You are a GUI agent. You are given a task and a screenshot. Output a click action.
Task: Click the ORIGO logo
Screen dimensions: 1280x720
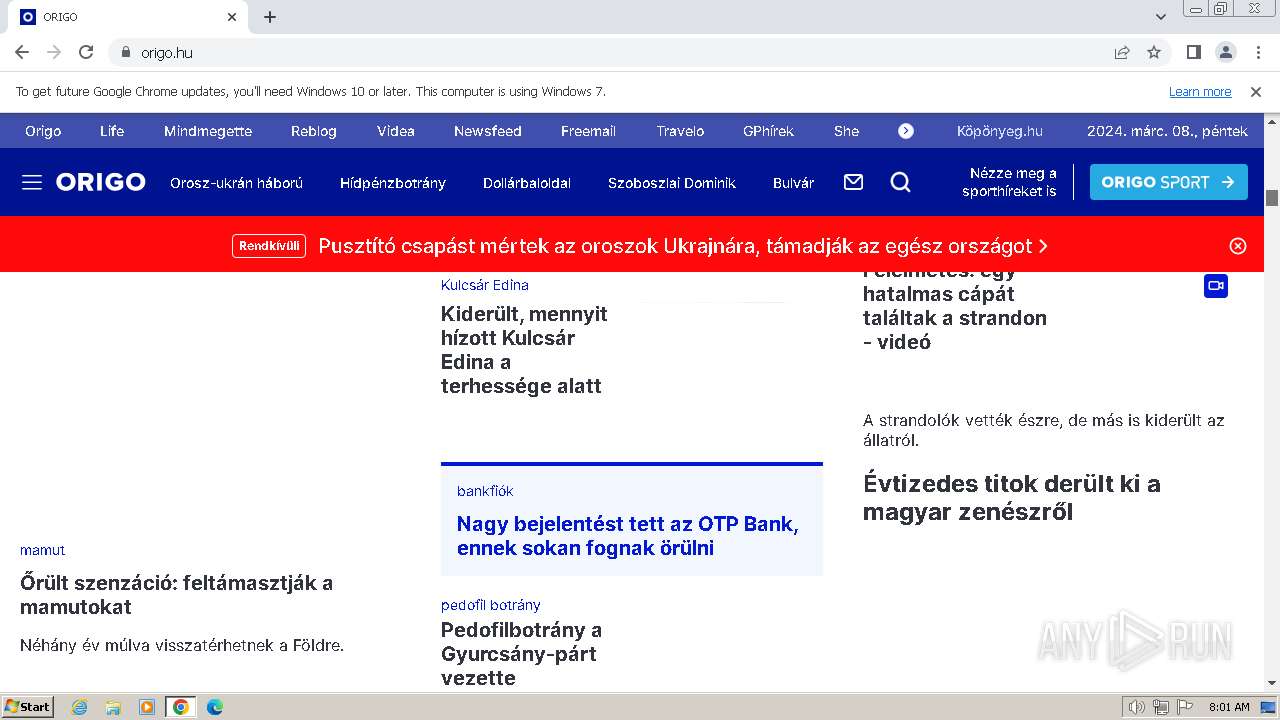point(101,182)
